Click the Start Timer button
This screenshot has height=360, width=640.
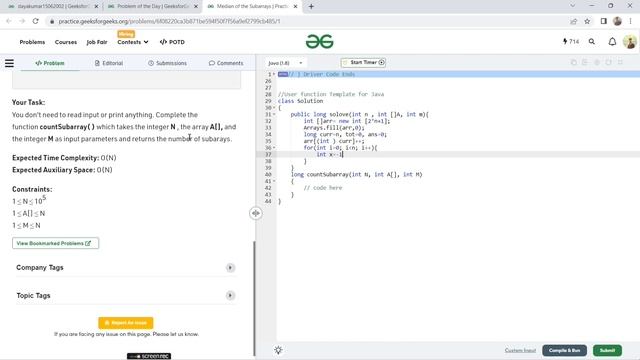coord(363,62)
